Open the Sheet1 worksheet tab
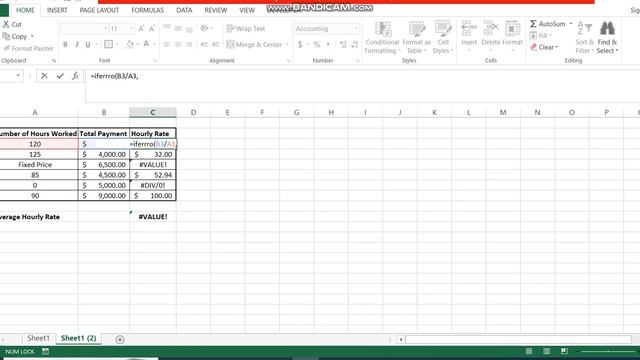This screenshot has height=360, width=640. tap(38, 338)
